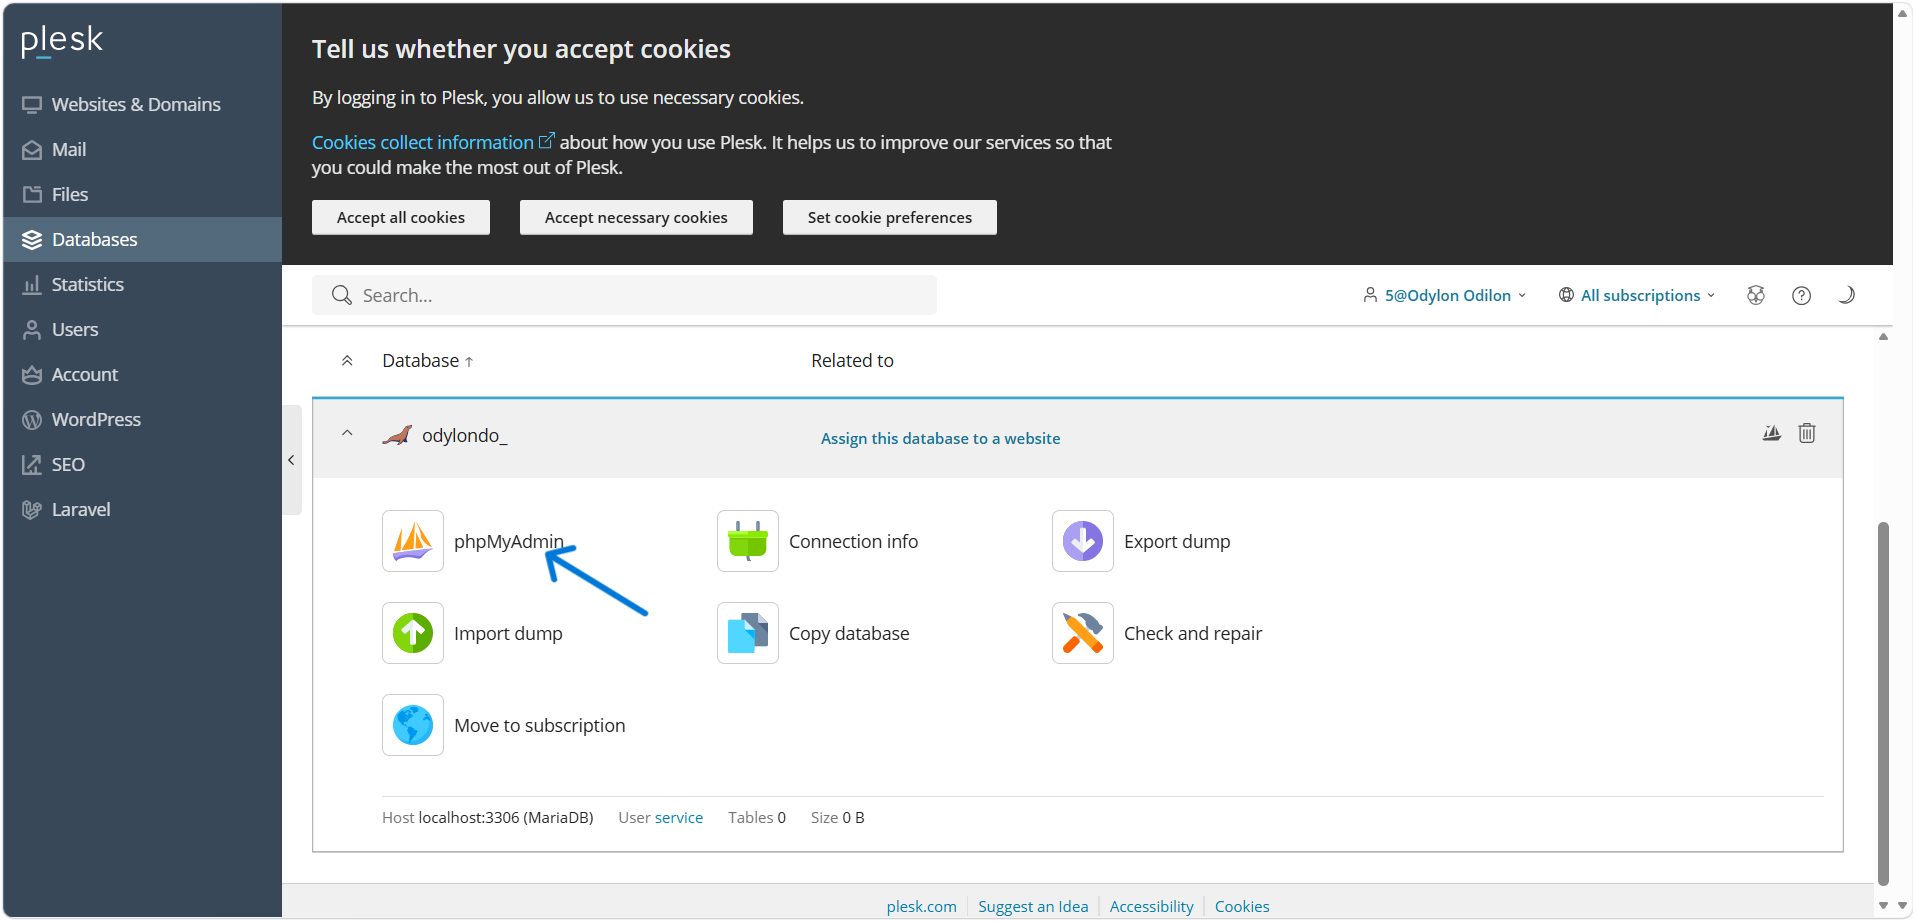Delete the odylondo_ database with trash icon
This screenshot has height=921, width=1917.
(x=1806, y=433)
